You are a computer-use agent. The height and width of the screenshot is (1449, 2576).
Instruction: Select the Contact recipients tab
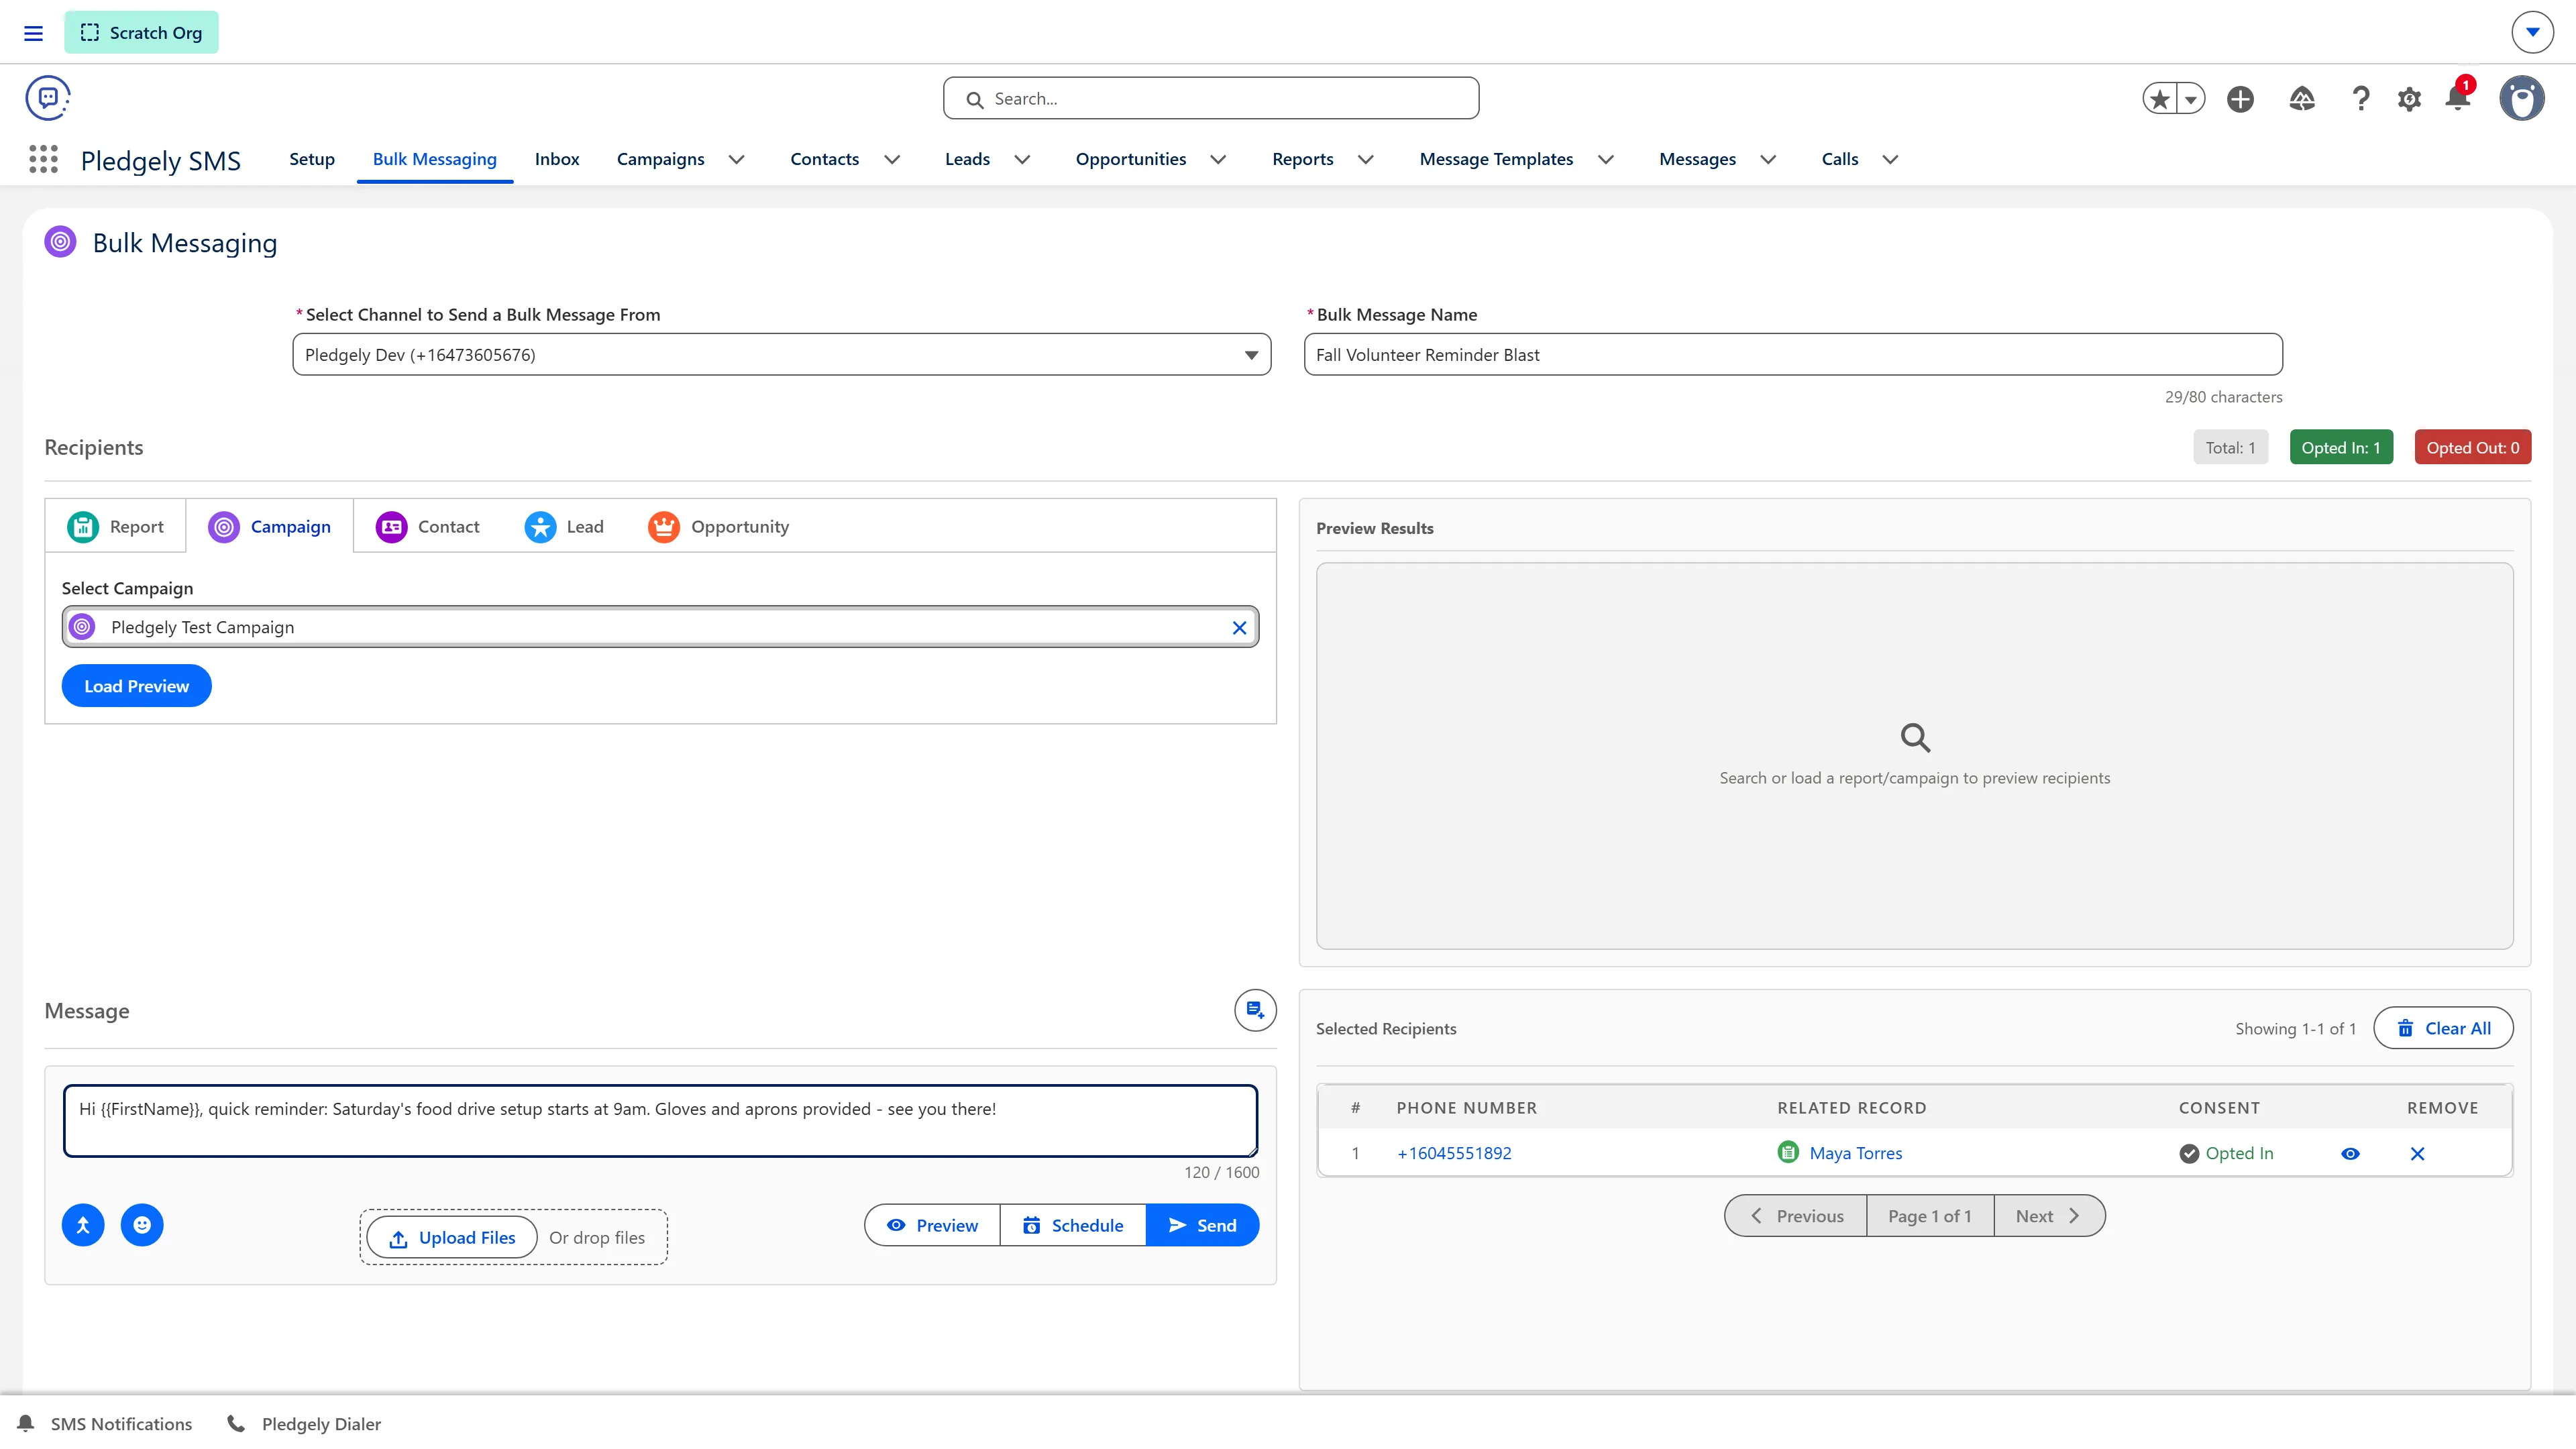tap(428, 527)
